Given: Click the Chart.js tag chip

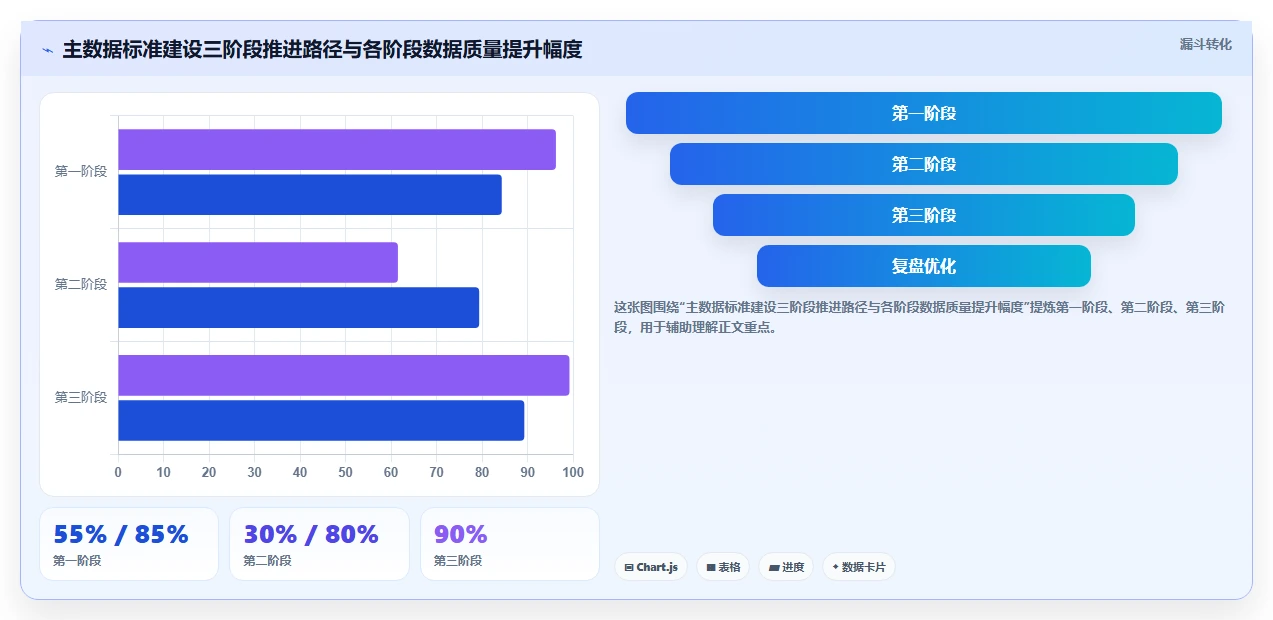Looking at the screenshot, I should point(651,567).
